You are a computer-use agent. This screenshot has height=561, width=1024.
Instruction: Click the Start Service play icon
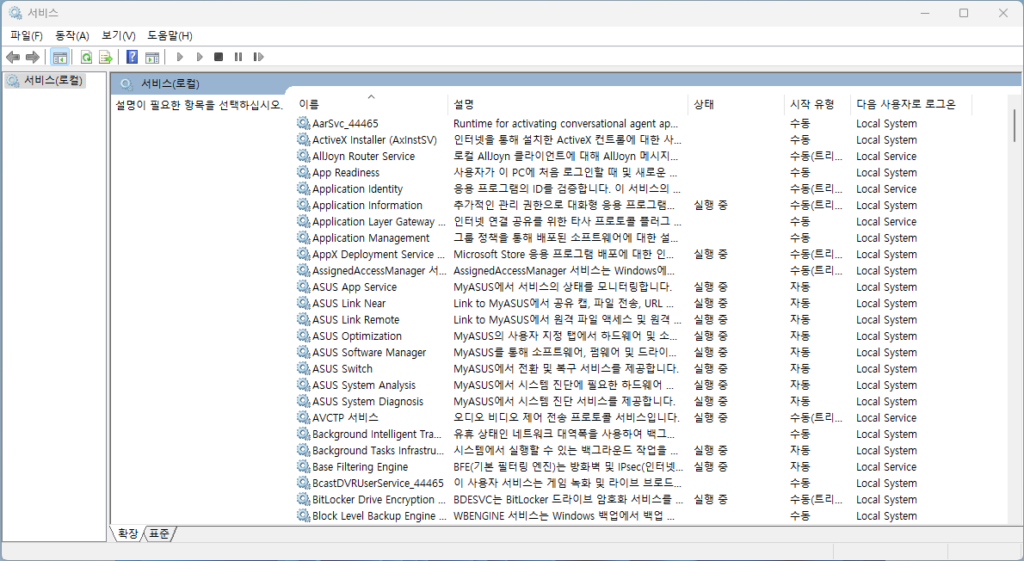coord(180,57)
